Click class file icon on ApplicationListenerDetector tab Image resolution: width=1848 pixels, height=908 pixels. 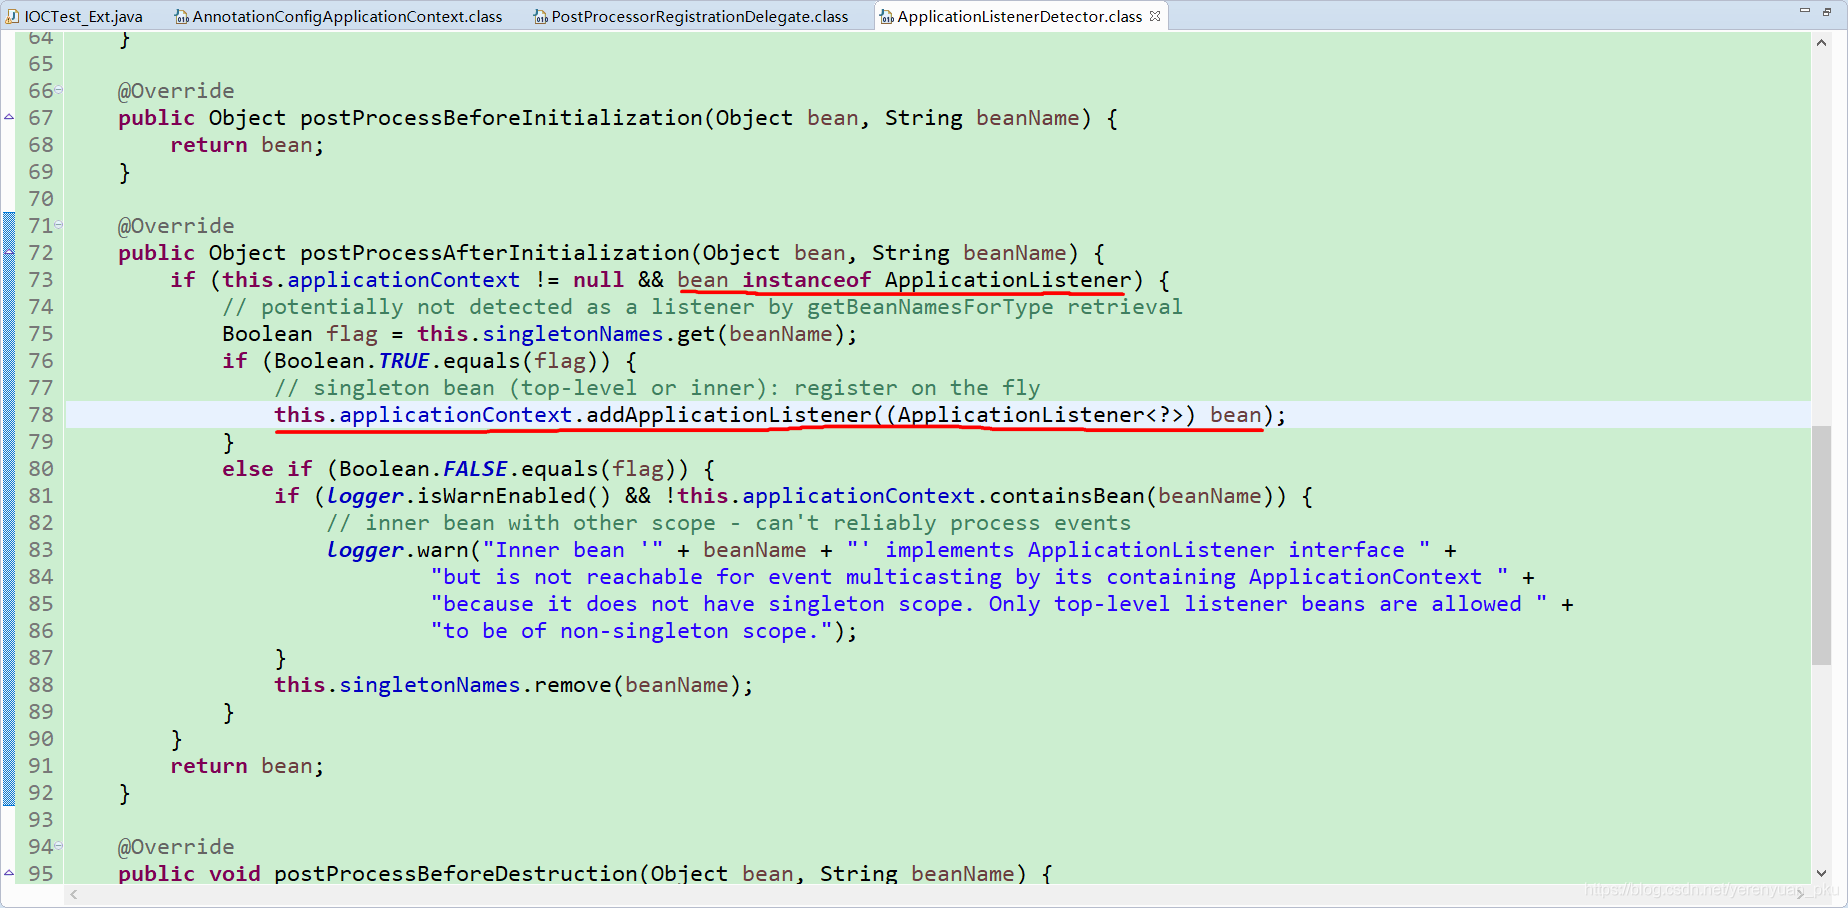click(887, 16)
